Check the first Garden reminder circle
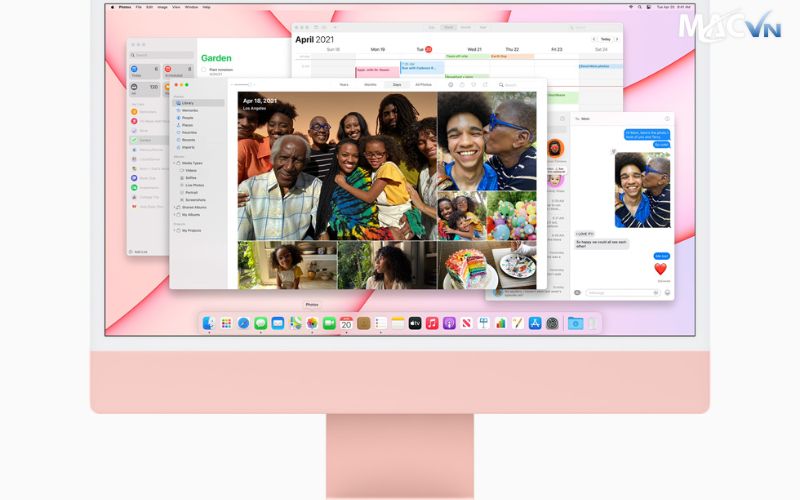800x500 pixels. pos(204,70)
